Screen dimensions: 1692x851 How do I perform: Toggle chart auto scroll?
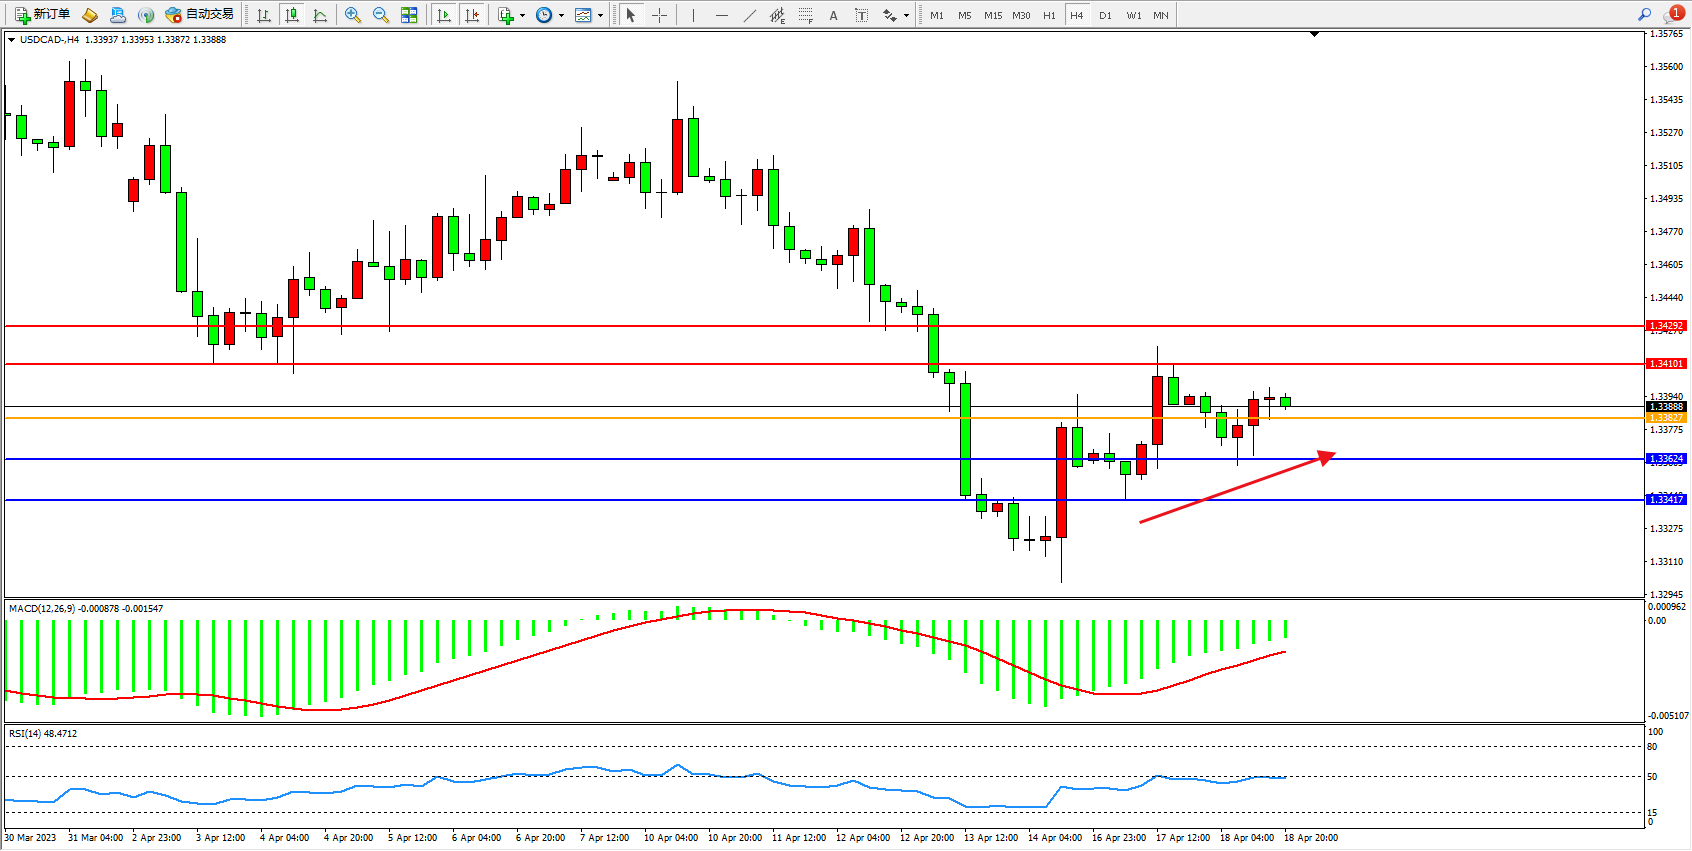(444, 15)
